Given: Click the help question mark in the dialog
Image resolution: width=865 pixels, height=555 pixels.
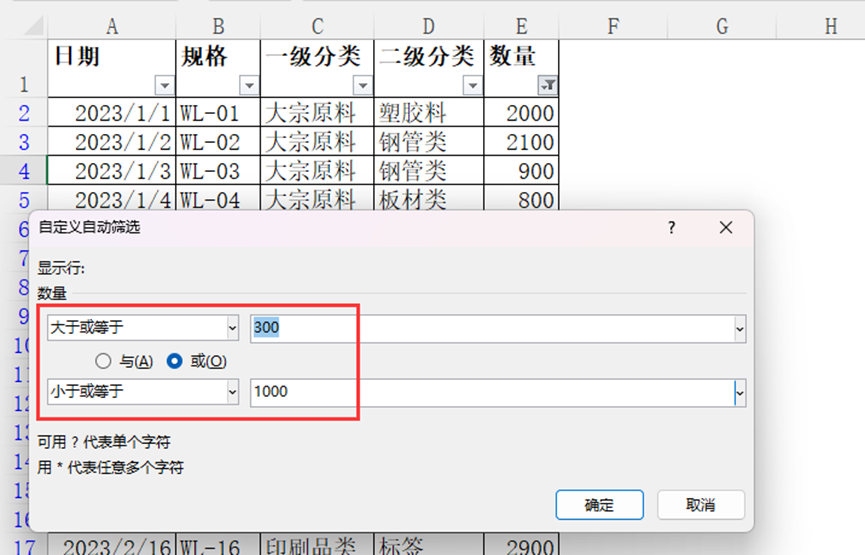Looking at the screenshot, I should pos(671,227).
